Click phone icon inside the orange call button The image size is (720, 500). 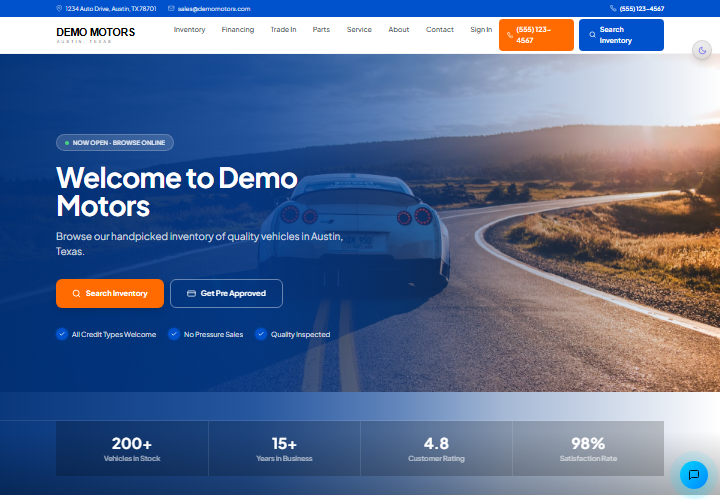(x=510, y=35)
